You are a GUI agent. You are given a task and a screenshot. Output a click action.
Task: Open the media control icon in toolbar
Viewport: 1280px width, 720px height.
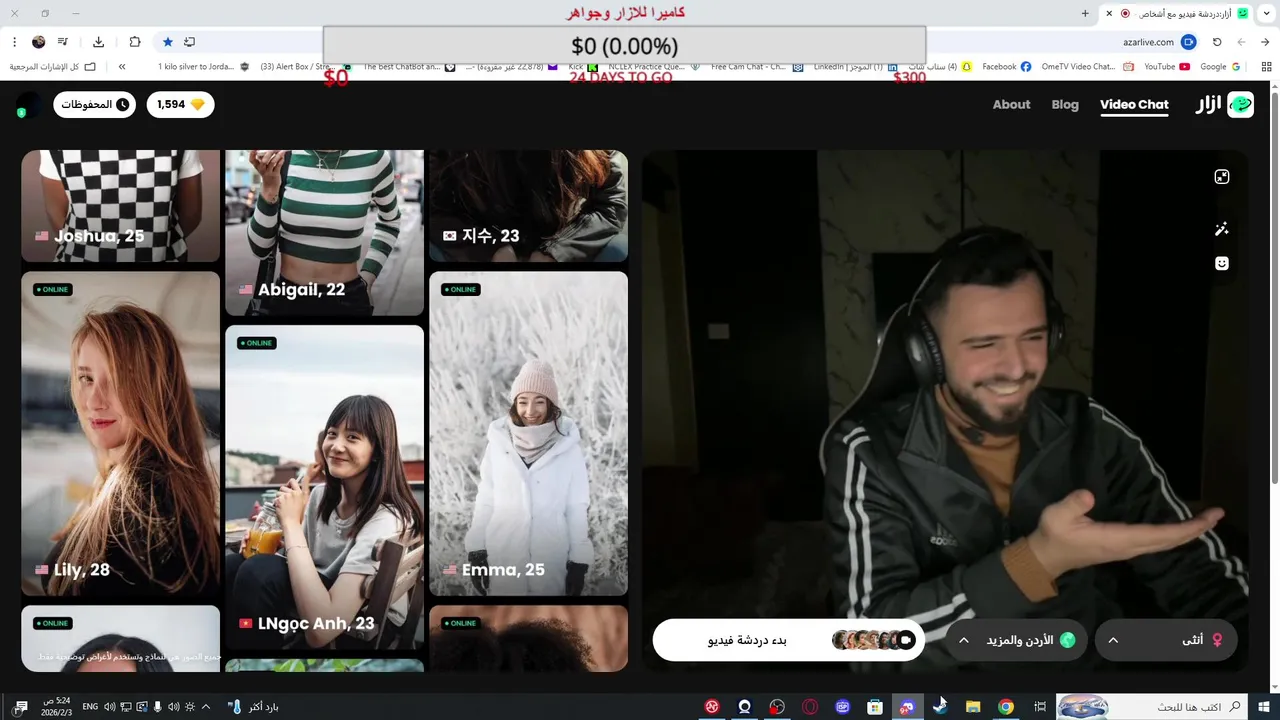click(x=63, y=42)
